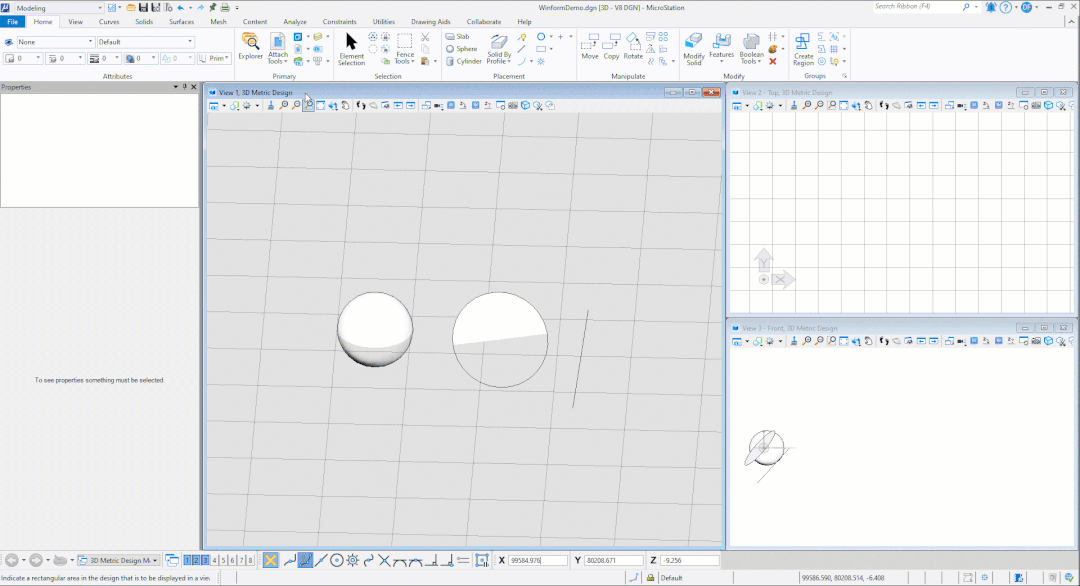1080x586 pixels.
Task: Click the Back arrow in bottom toolbar
Action: point(12,560)
